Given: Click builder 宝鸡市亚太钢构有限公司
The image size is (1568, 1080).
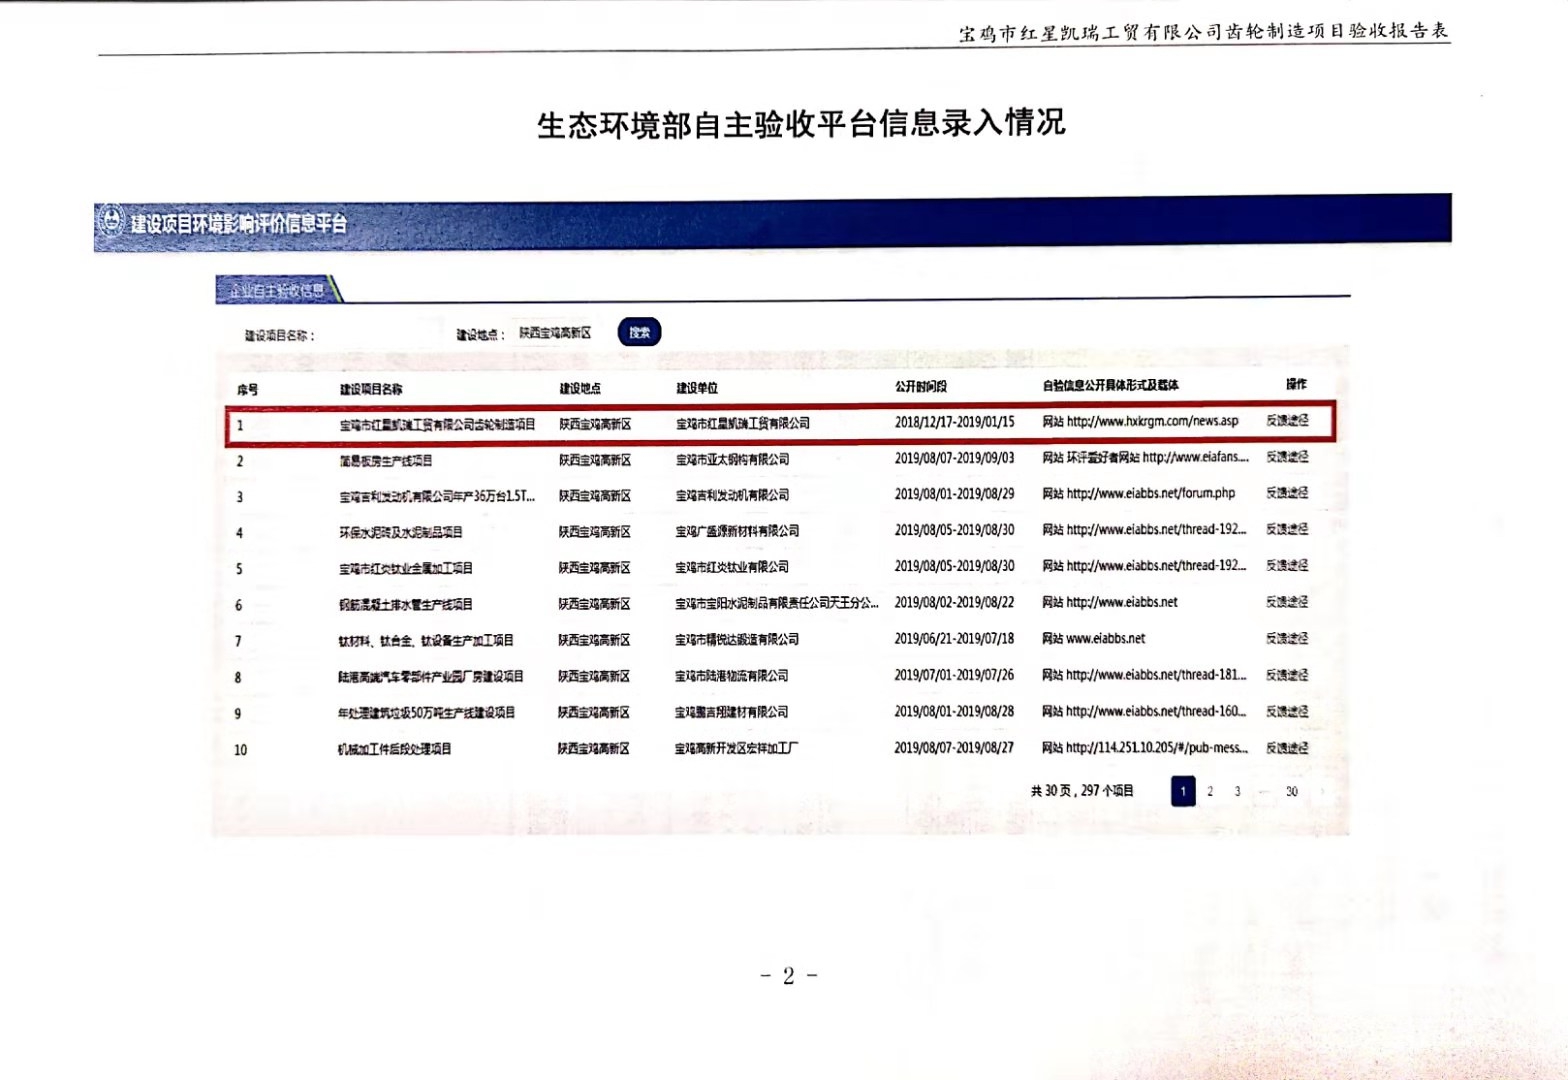Looking at the screenshot, I should click(733, 460).
